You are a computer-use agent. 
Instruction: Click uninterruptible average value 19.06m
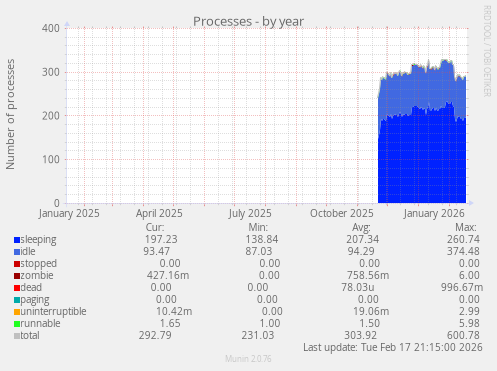click(x=371, y=311)
